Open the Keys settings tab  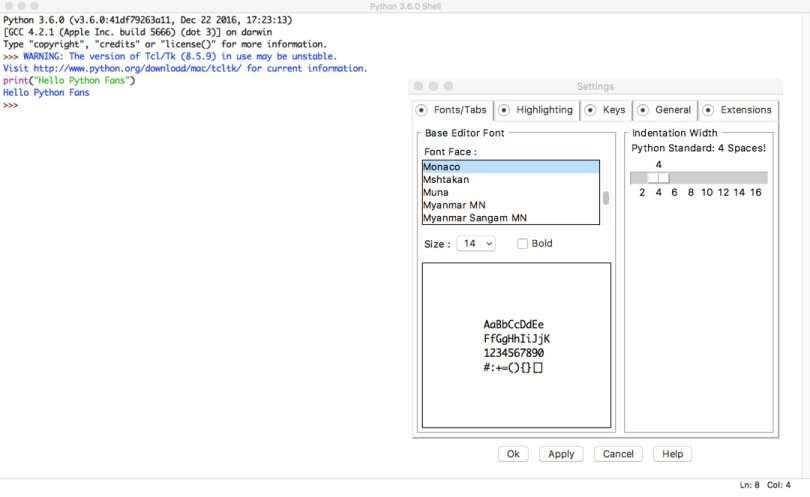(606, 110)
